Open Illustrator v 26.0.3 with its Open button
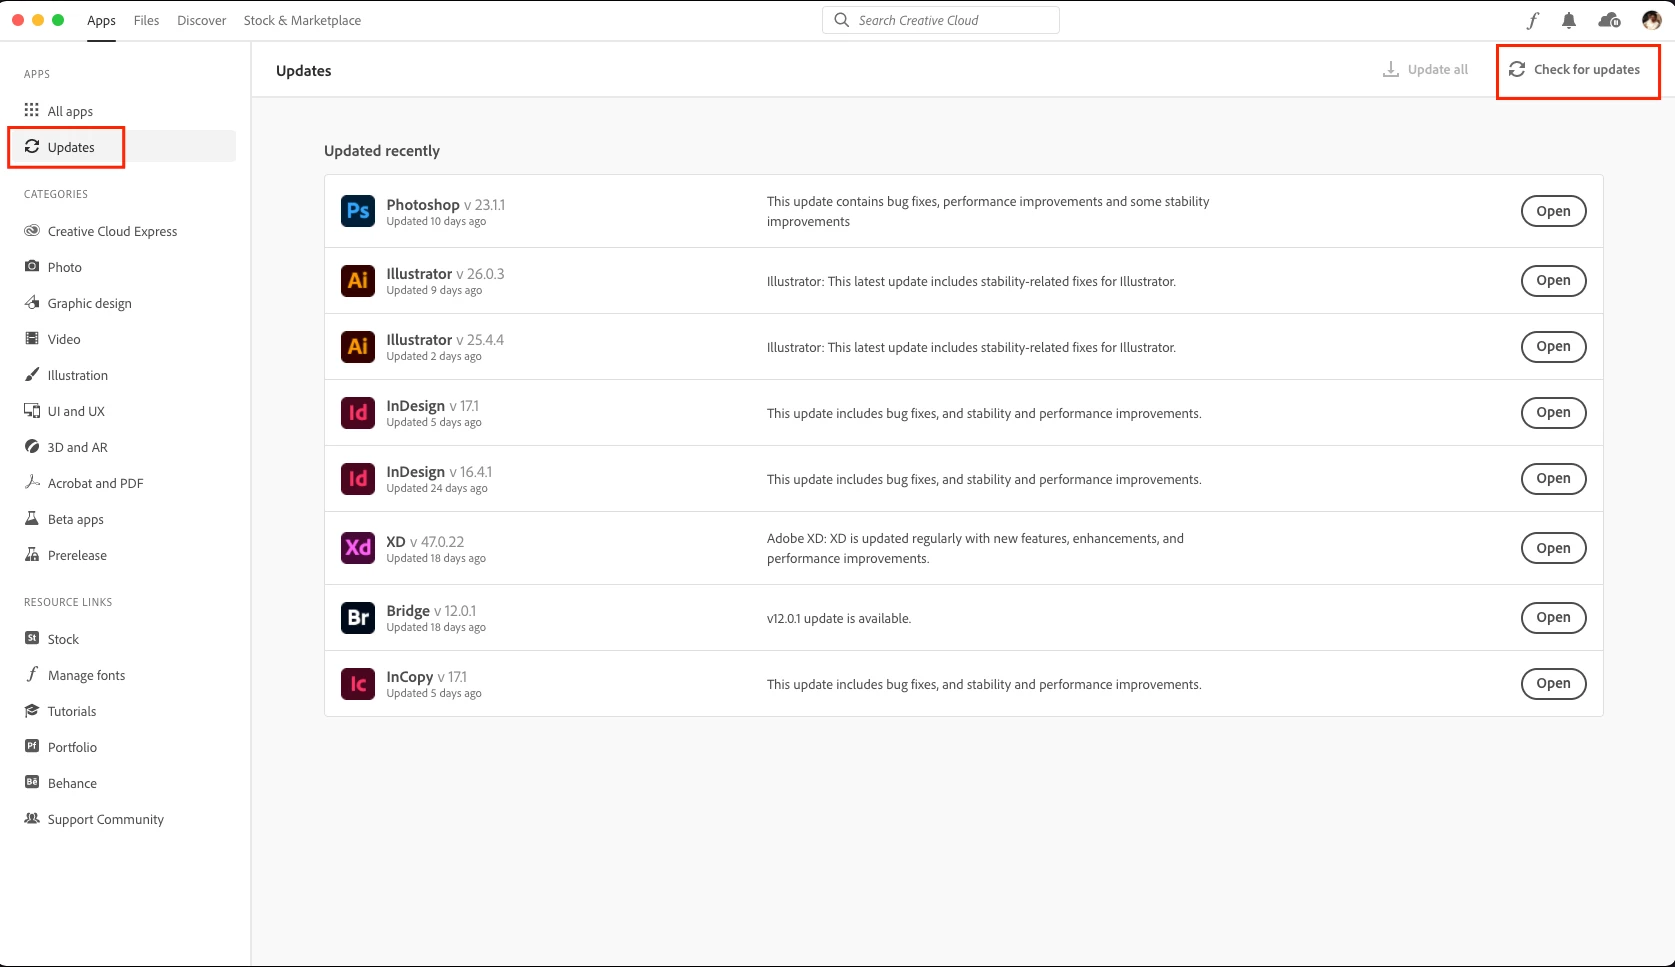The width and height of the screenshot is (1675, 967). 1553,280
